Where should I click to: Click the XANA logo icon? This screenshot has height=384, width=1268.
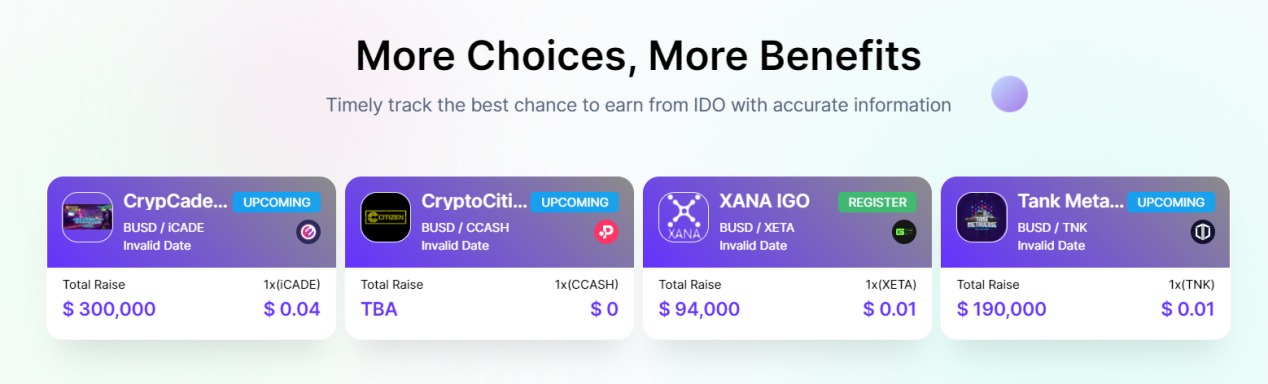point(684,217)
